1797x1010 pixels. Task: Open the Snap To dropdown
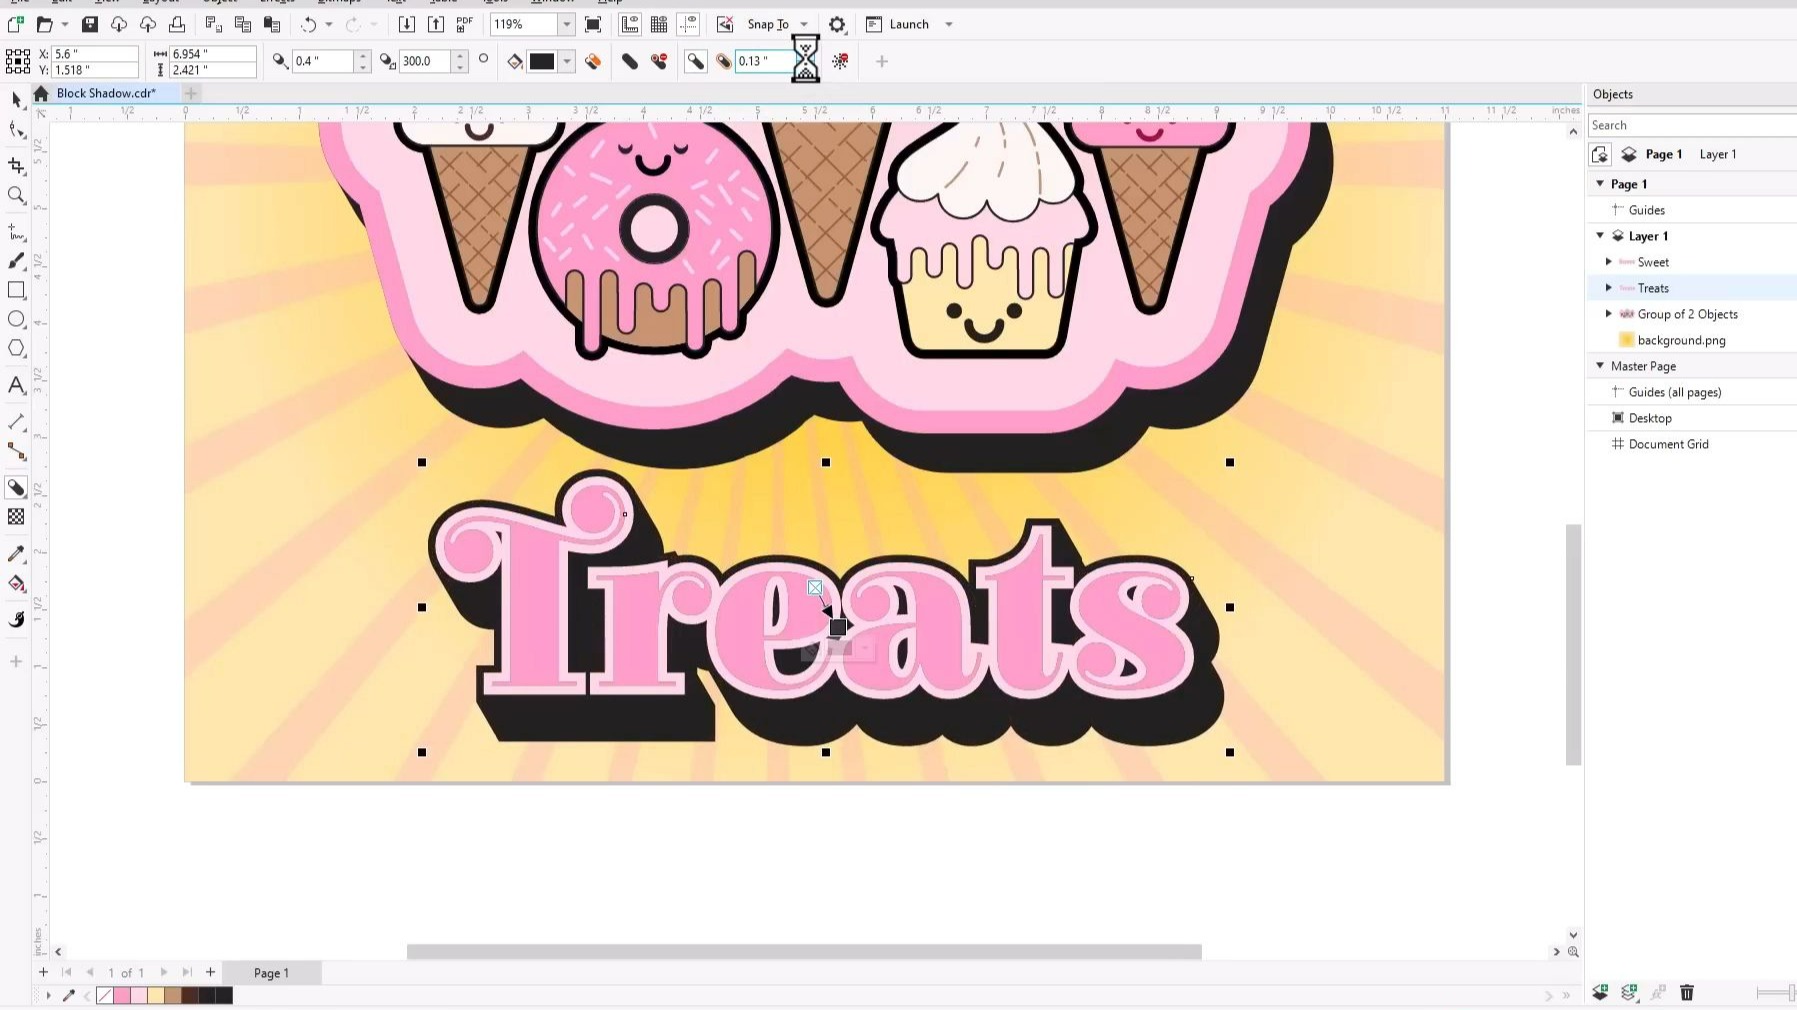(x=803, y=24)
